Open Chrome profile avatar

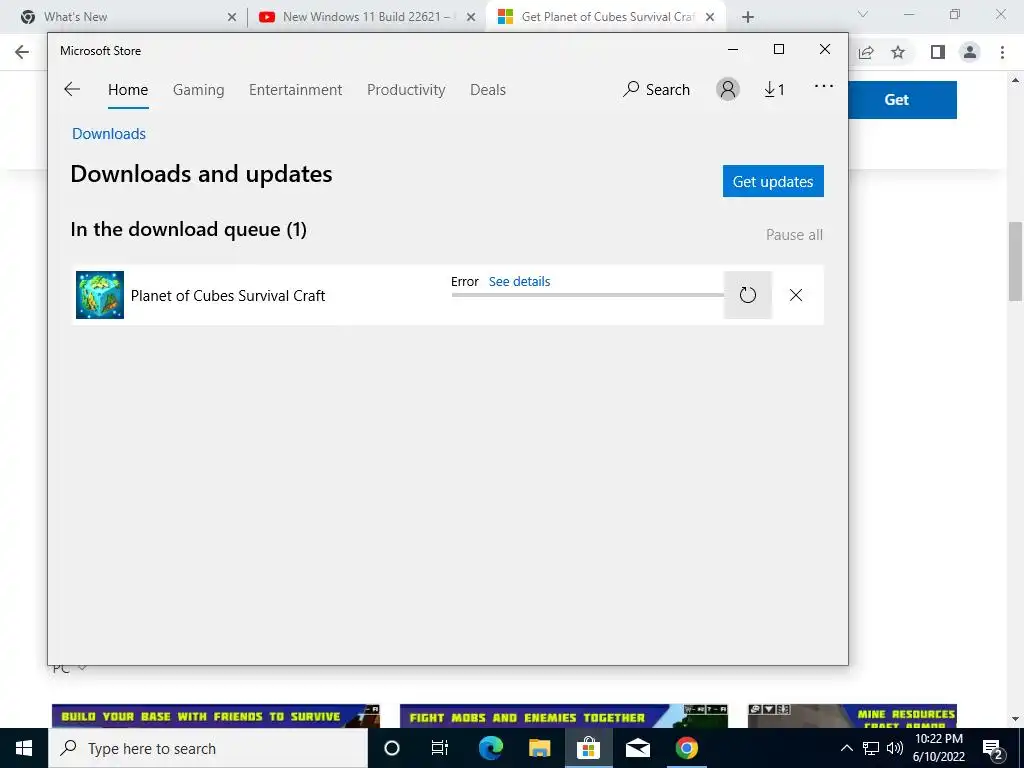pos(970,52)
